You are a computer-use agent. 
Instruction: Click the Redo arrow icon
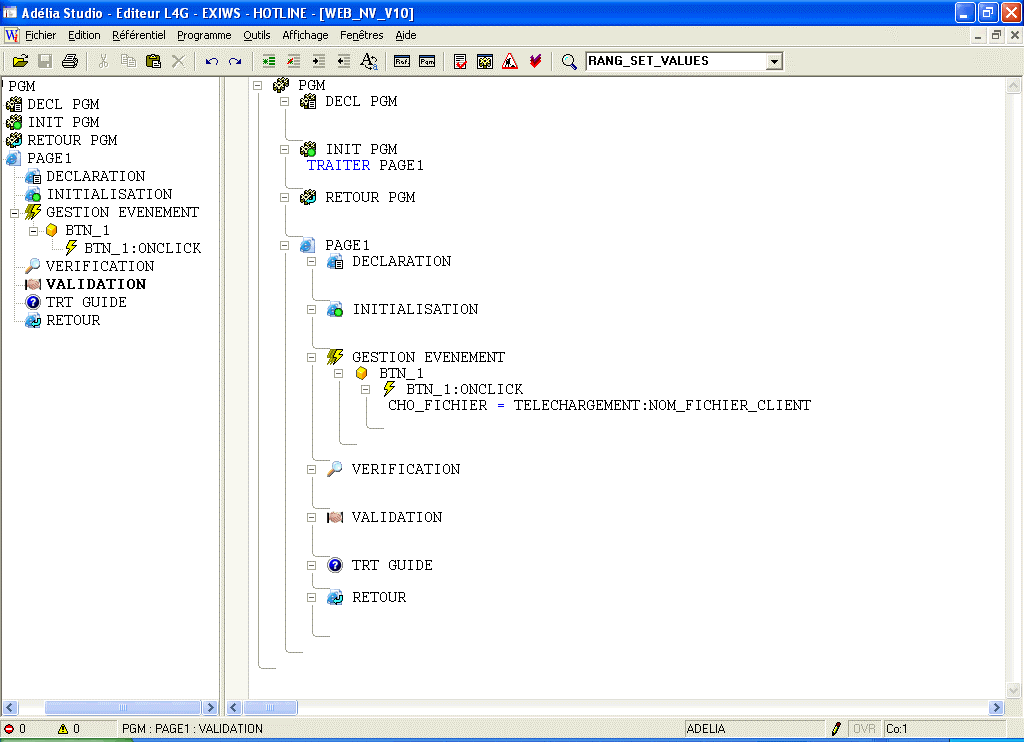(235, 61)
